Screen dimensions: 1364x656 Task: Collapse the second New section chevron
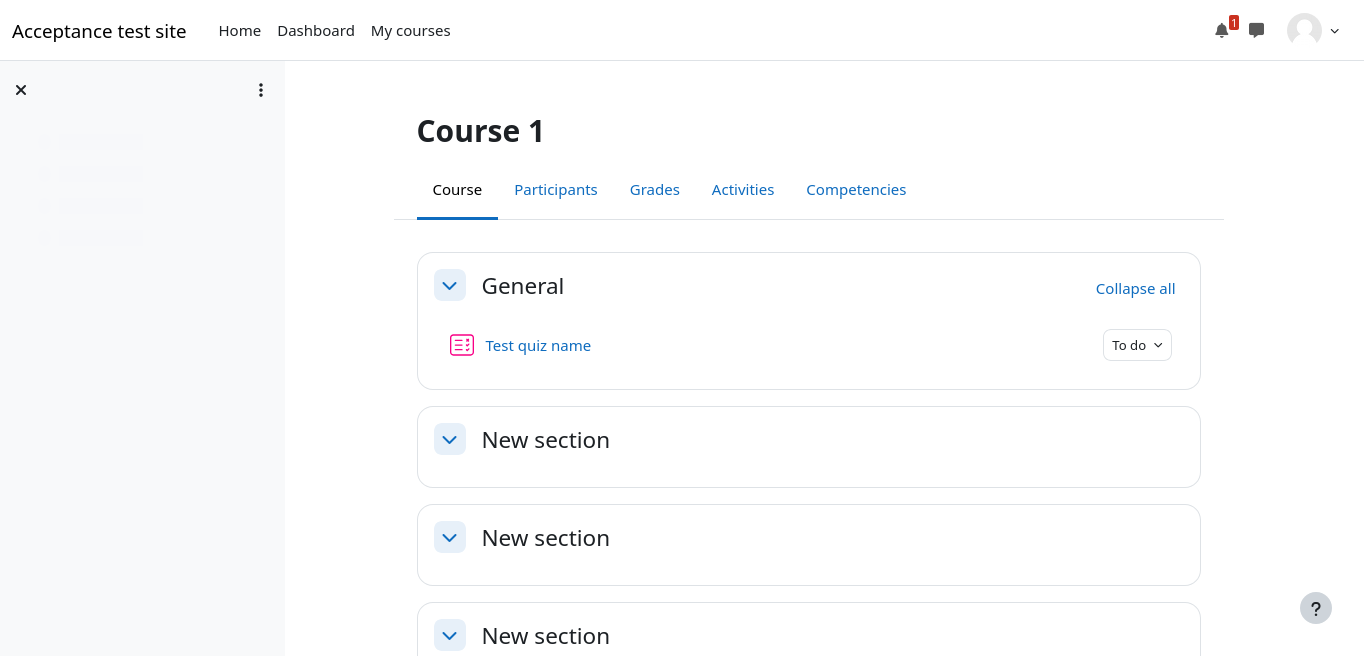[450, 538]
